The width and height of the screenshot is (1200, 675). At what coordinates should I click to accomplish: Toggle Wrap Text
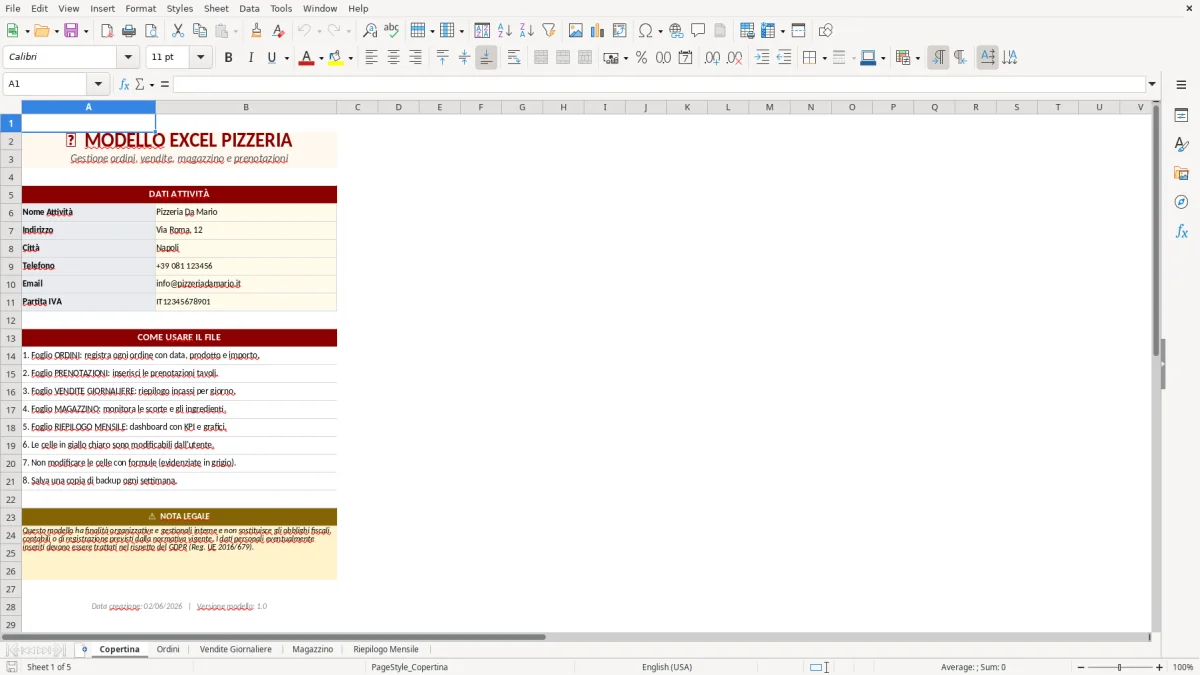click(514, 58)
